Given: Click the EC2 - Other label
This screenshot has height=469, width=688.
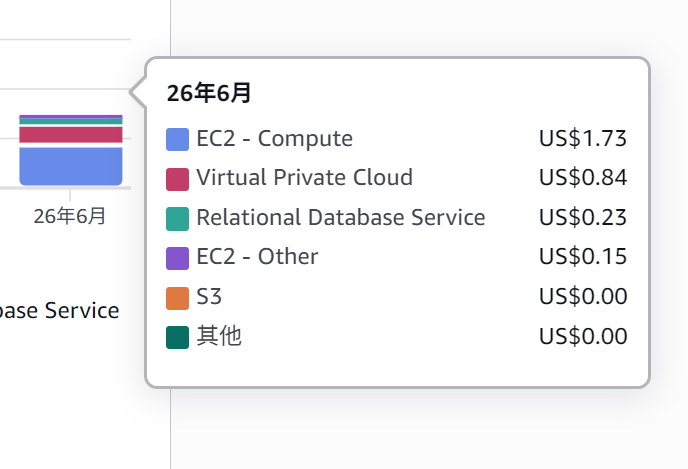Looking at the screenshot, I should click(x=257, y=256).
